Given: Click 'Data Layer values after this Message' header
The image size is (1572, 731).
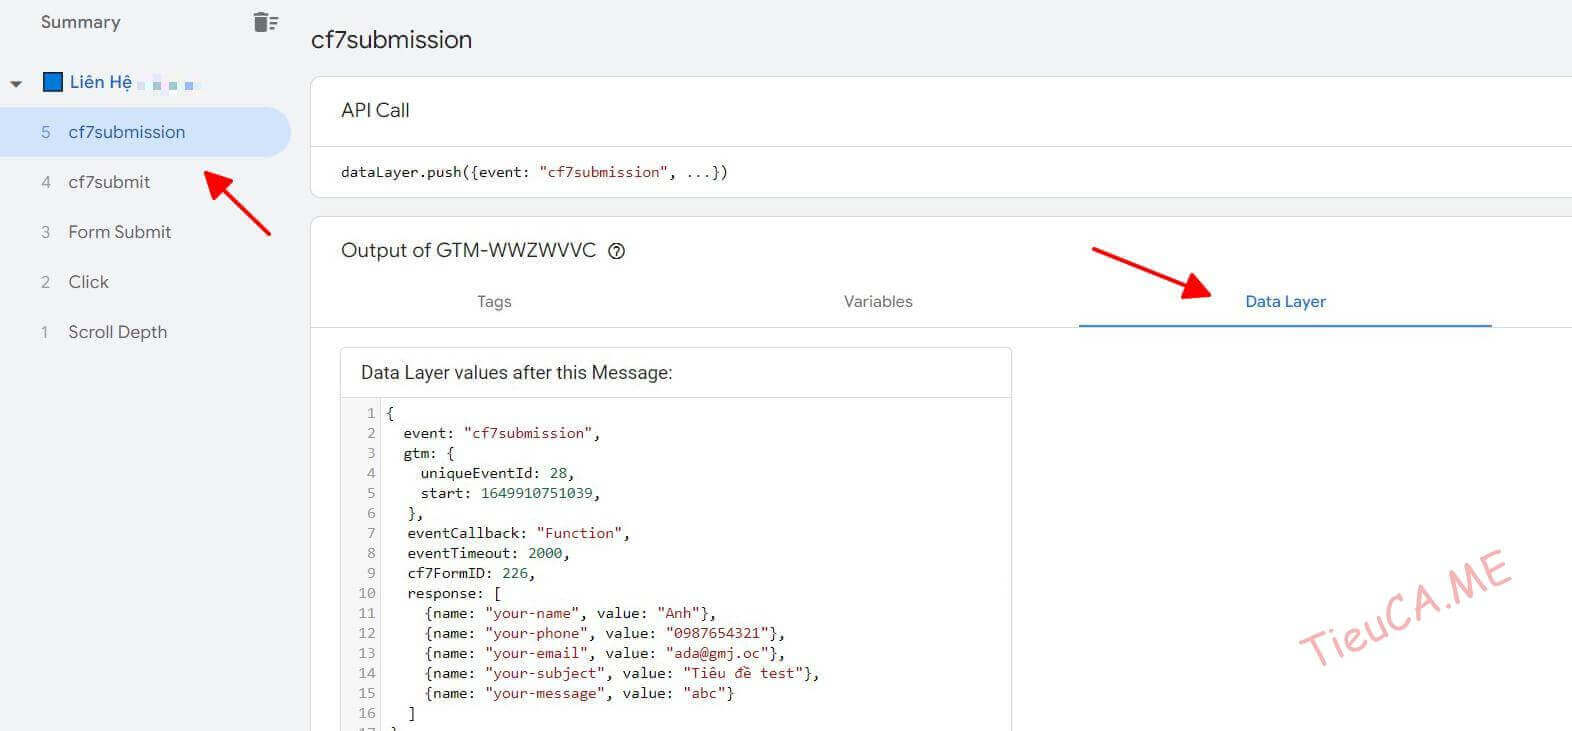Looking at the screenshot, I should tap(516, 372).
